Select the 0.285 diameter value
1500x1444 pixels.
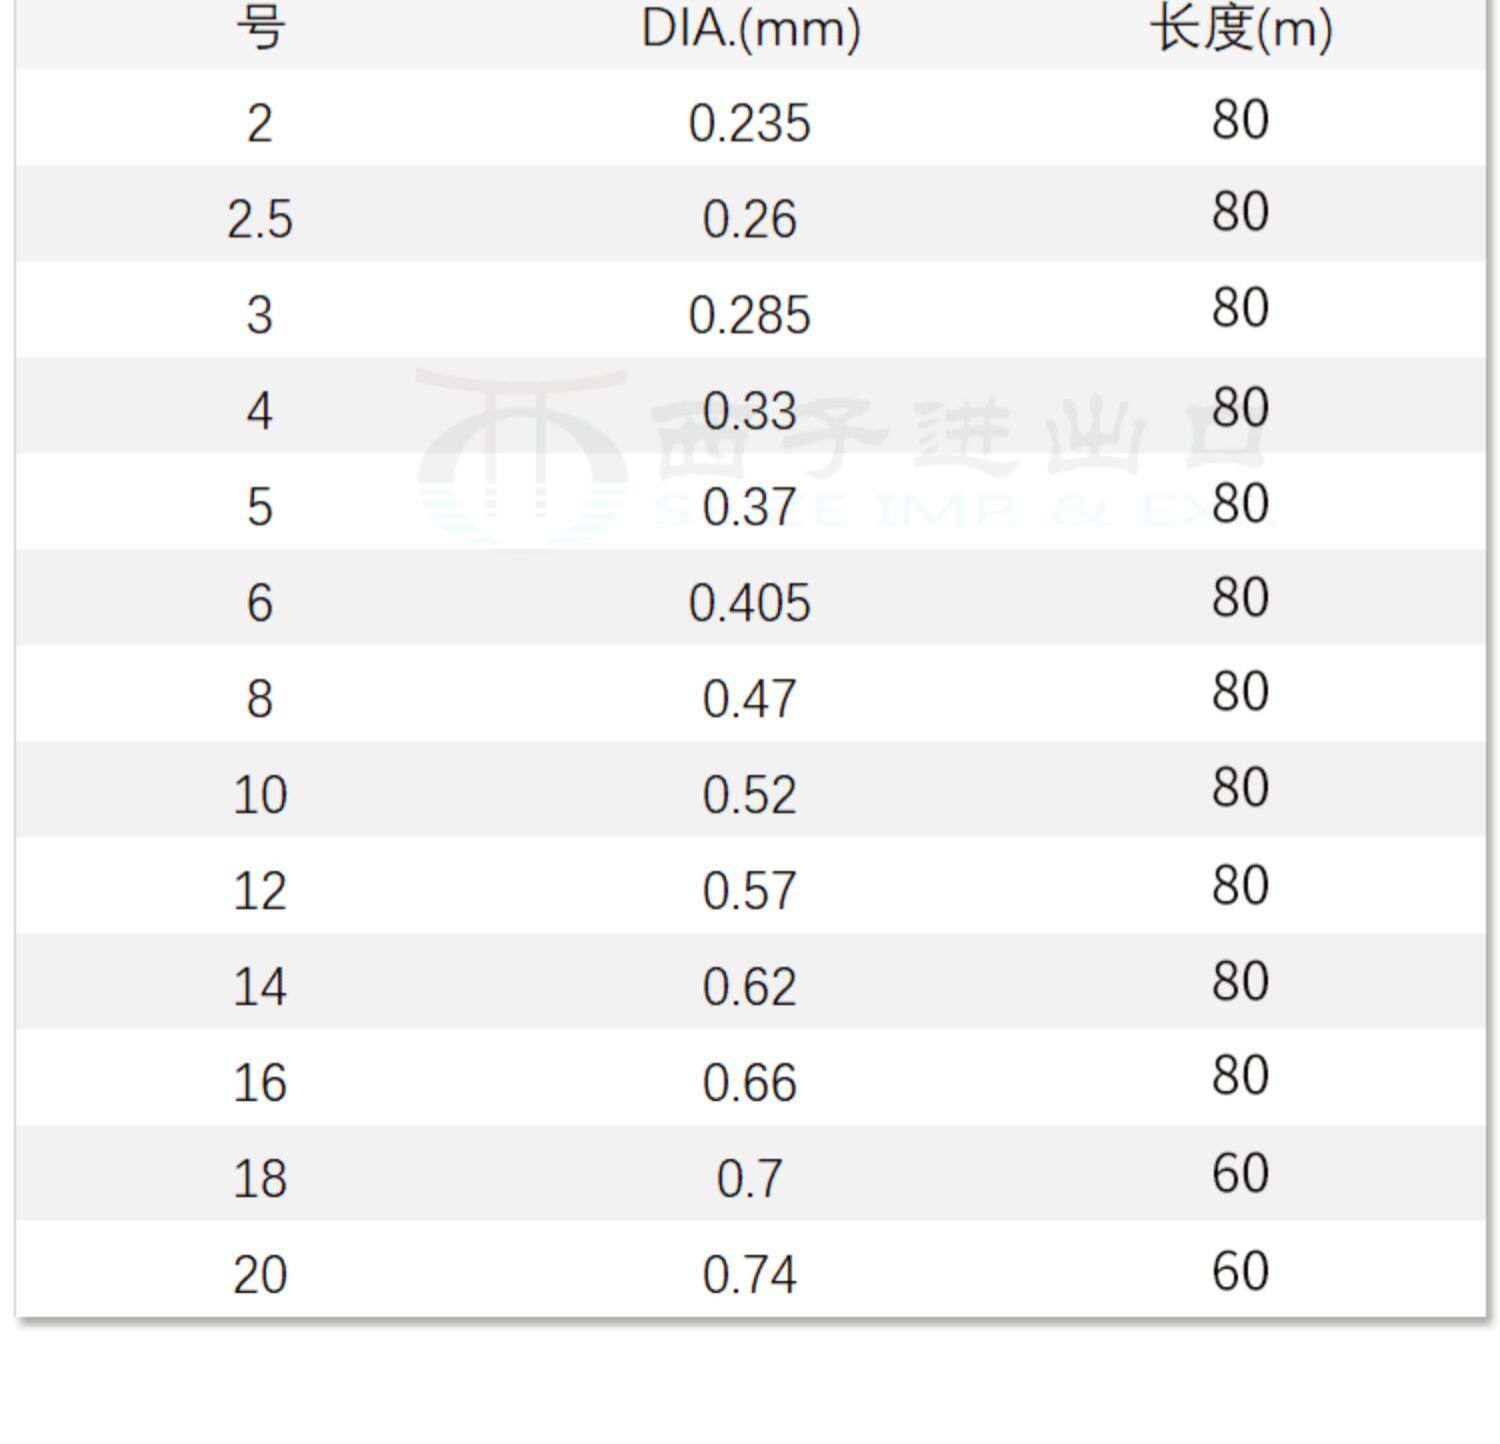click(750, 315)
